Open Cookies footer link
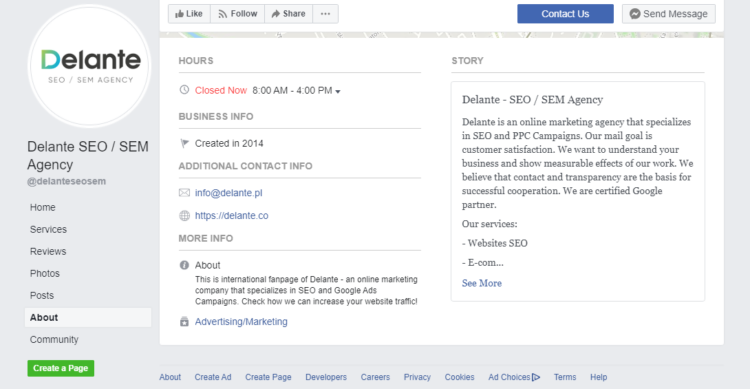The image size is (750, 389). 460,377
